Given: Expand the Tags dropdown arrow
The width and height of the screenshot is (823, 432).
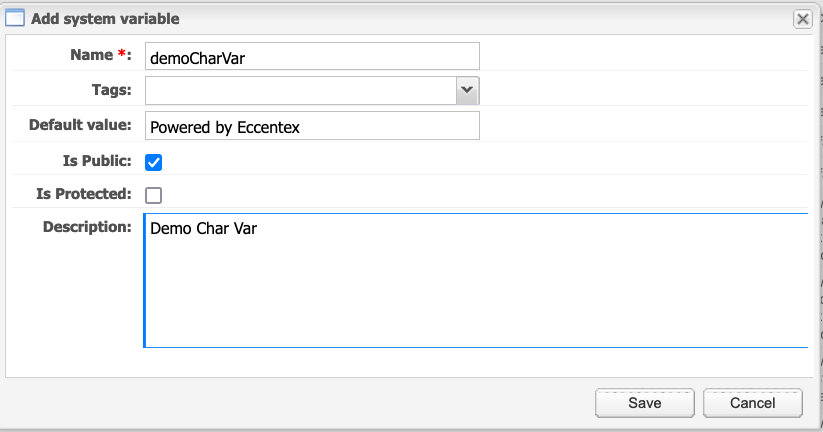Looking at the screenshot, I should click(467, 90).
